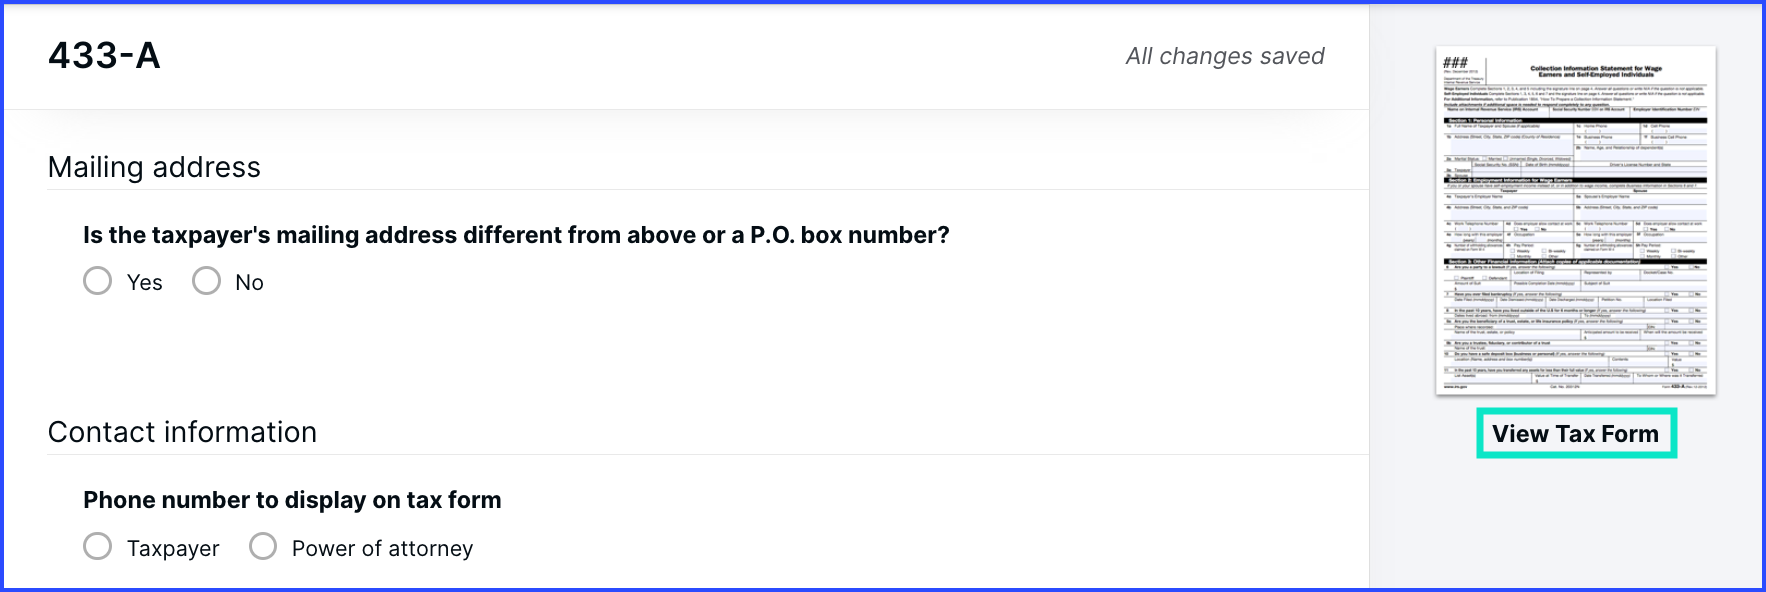Viewport: 1766px width, 592px height.
Task: Choose Taxpayer phone number radio button
Action: [97, 546]
